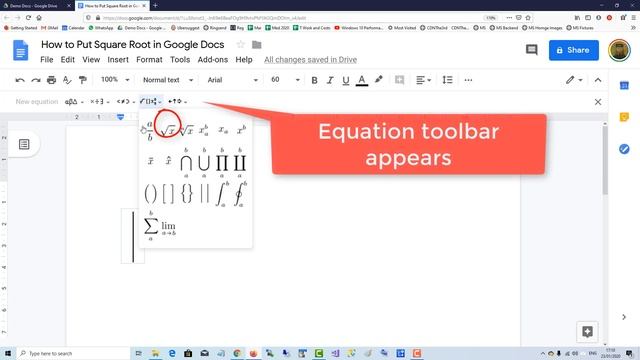This screenshot has height=360, width=640.
Task: Open the Edit menu
Action: [67, 60]
